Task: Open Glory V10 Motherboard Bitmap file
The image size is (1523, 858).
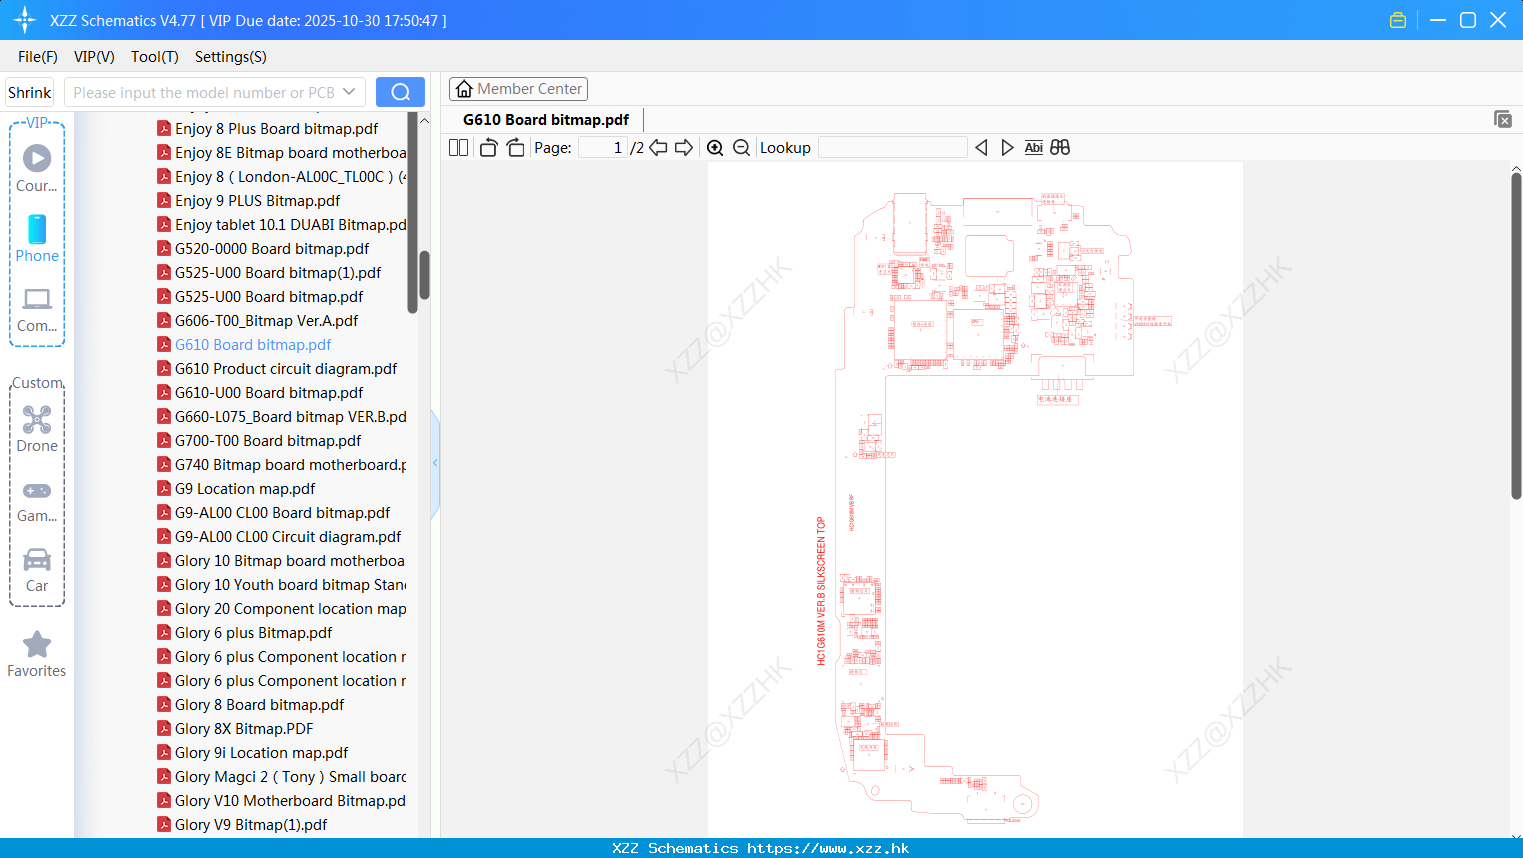Action: [290, 800]
